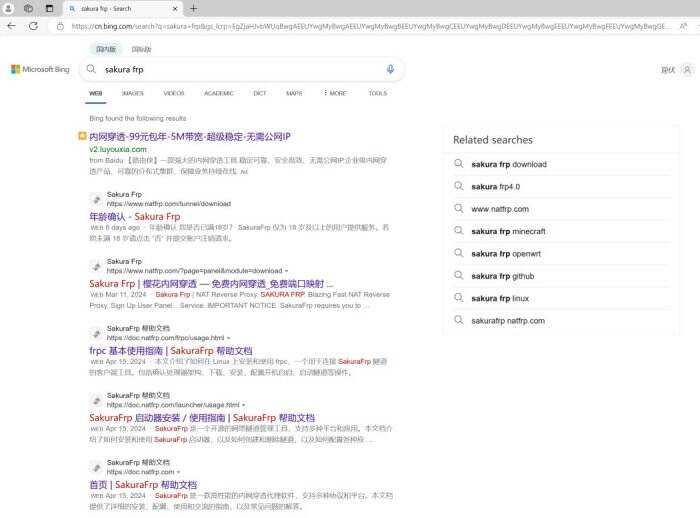Image resolution: width=700 pixels, height=518 pixels.
Task: Click the nattrp.com/tunnel/download URL
Action: tap(169, 204)
